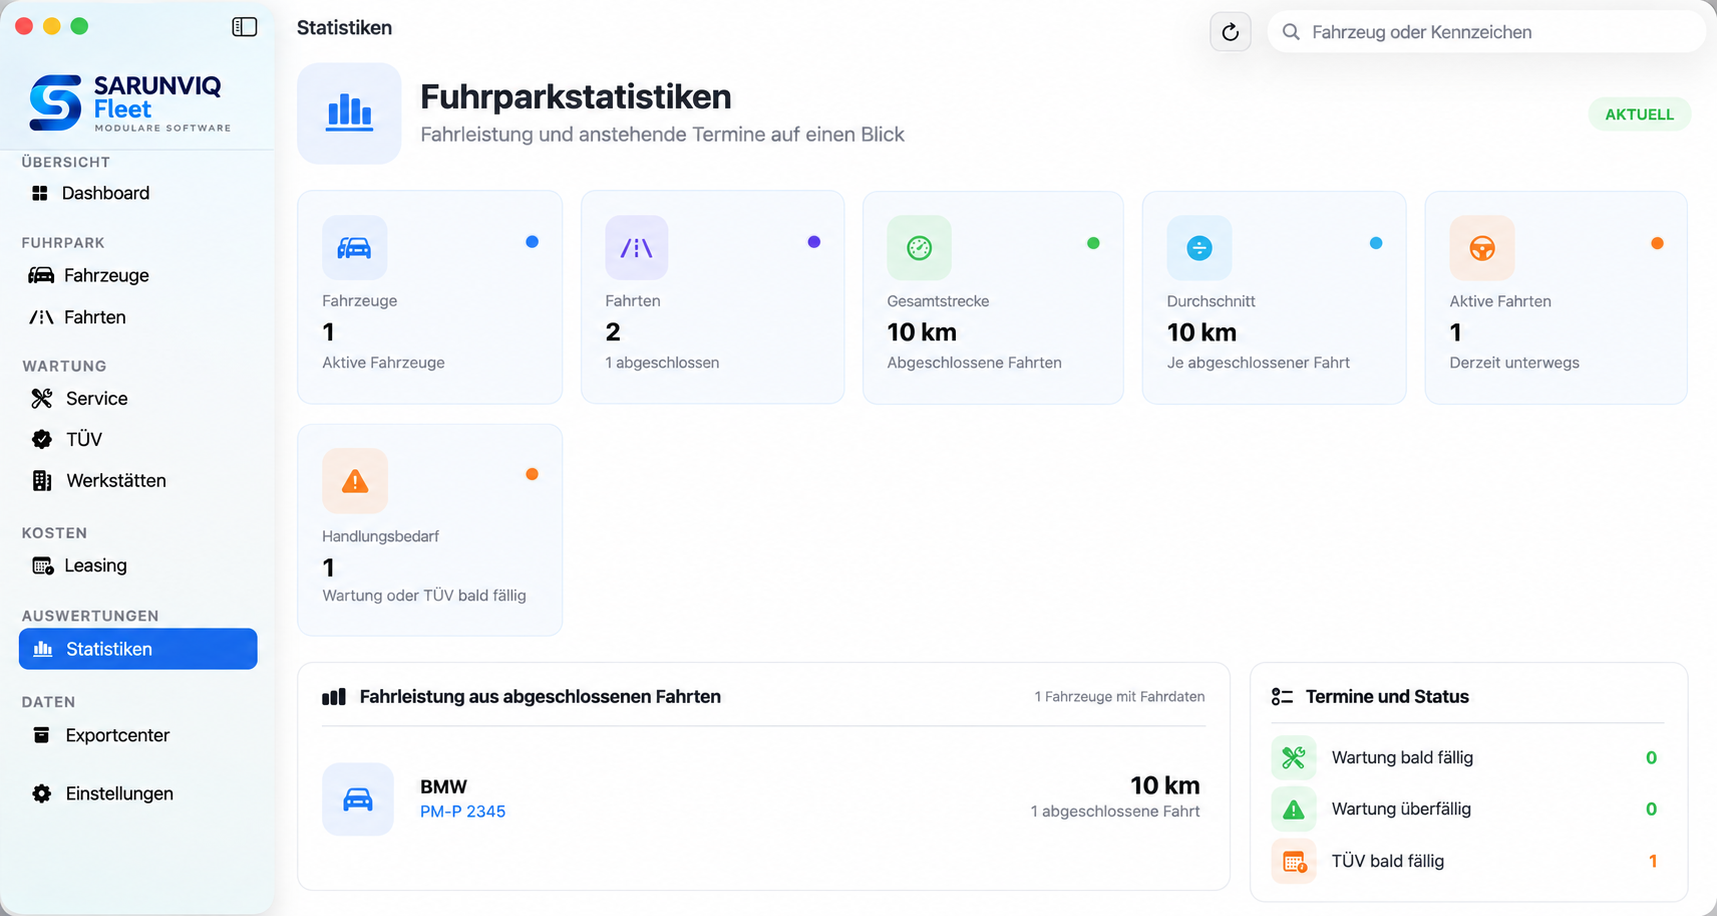Click the car icon in Fahrzeuge card
Viewport: 1717px width, 916px height.
(x=354, y=247)
